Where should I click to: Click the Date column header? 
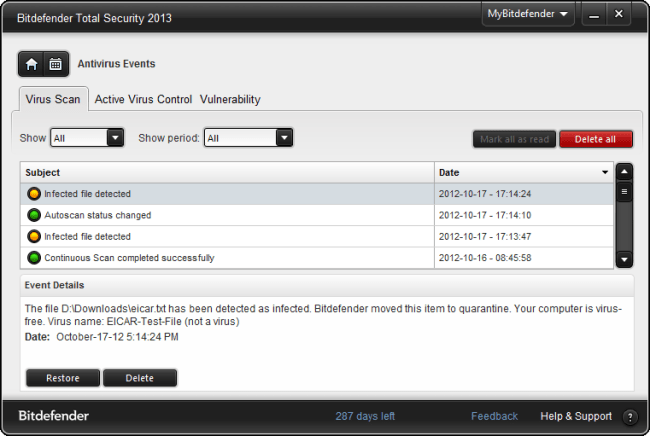524,172
